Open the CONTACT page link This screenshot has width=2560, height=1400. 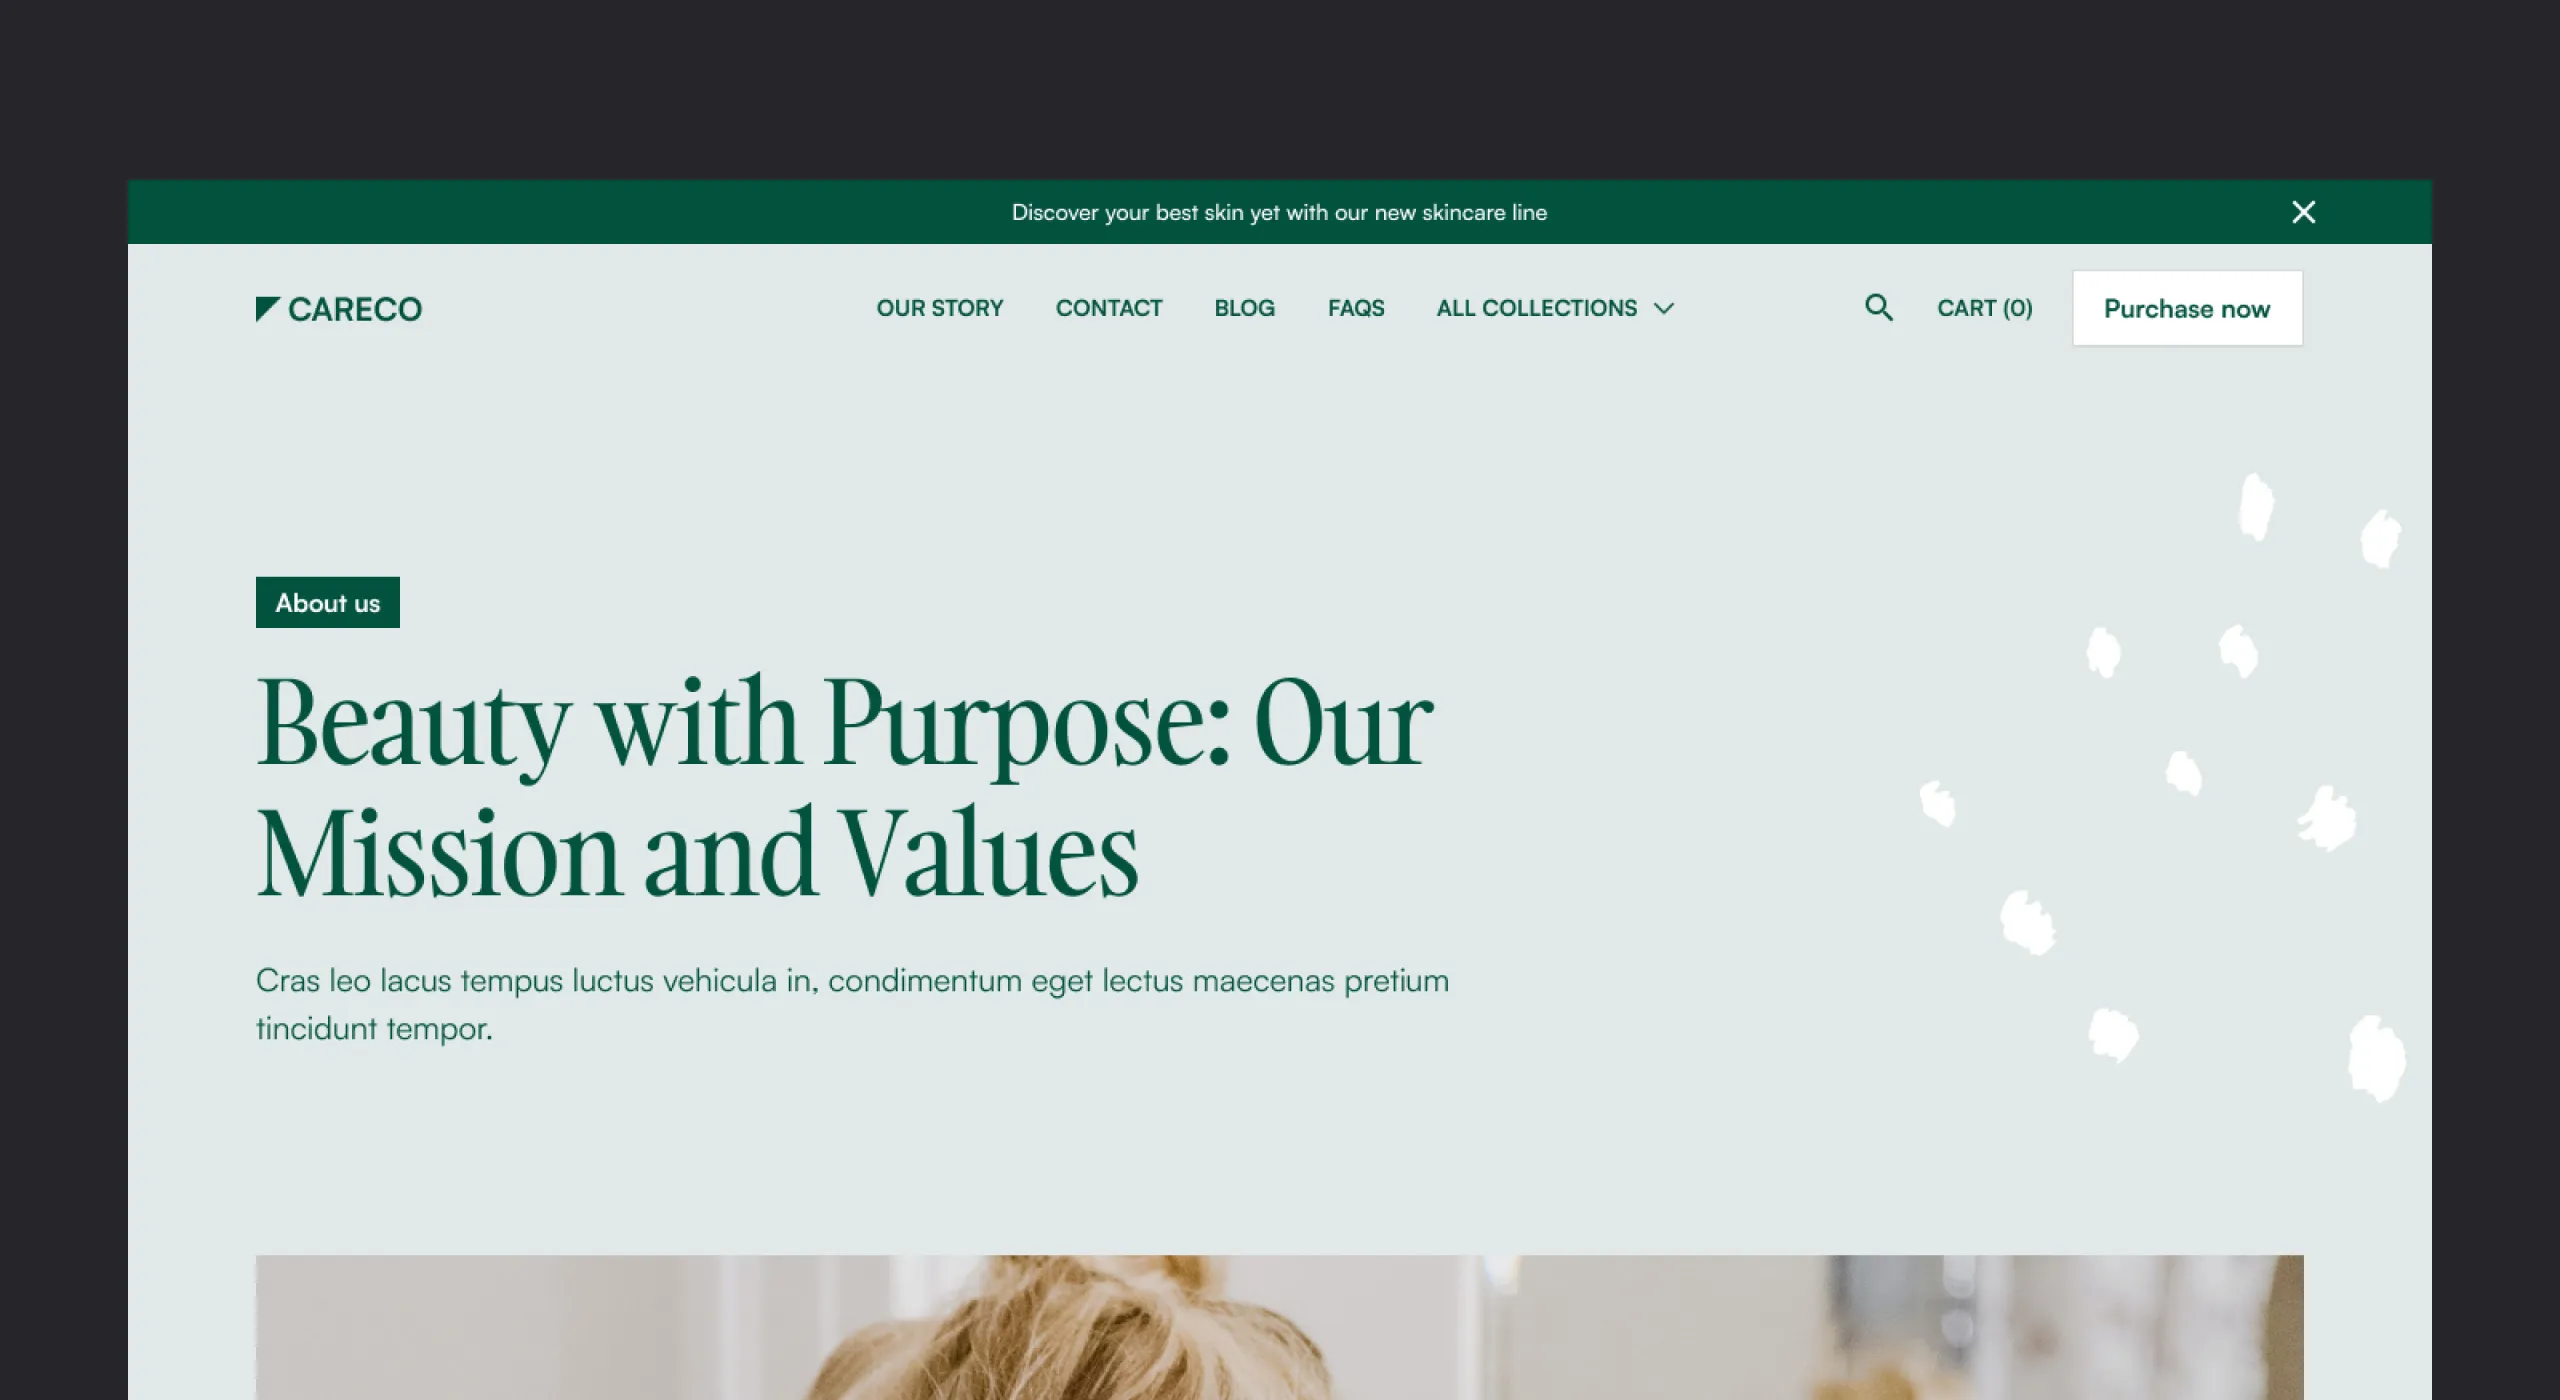click(1109, 308)
